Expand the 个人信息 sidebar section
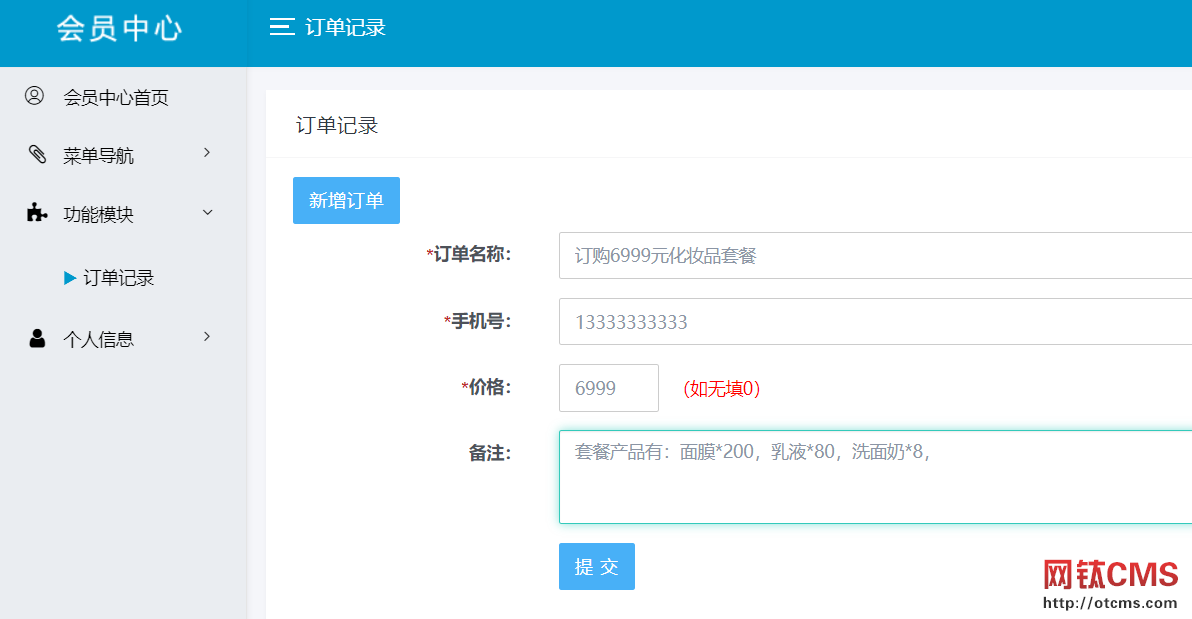Viewport: 1192px width, 619px height. pos(110,338)
